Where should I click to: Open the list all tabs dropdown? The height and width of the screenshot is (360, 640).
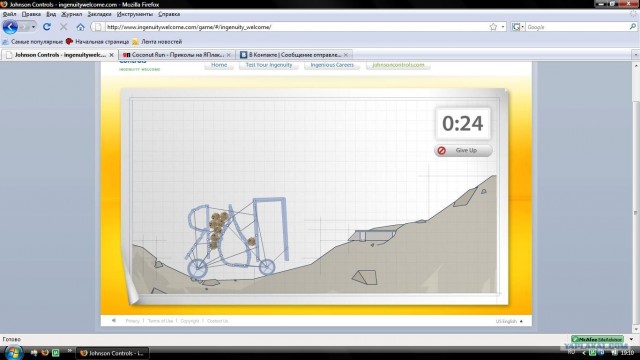click(636, 55)
